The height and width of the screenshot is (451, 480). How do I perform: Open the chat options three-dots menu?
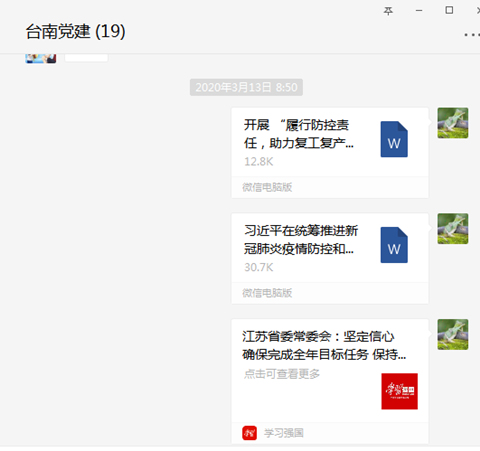pos(472,34)
